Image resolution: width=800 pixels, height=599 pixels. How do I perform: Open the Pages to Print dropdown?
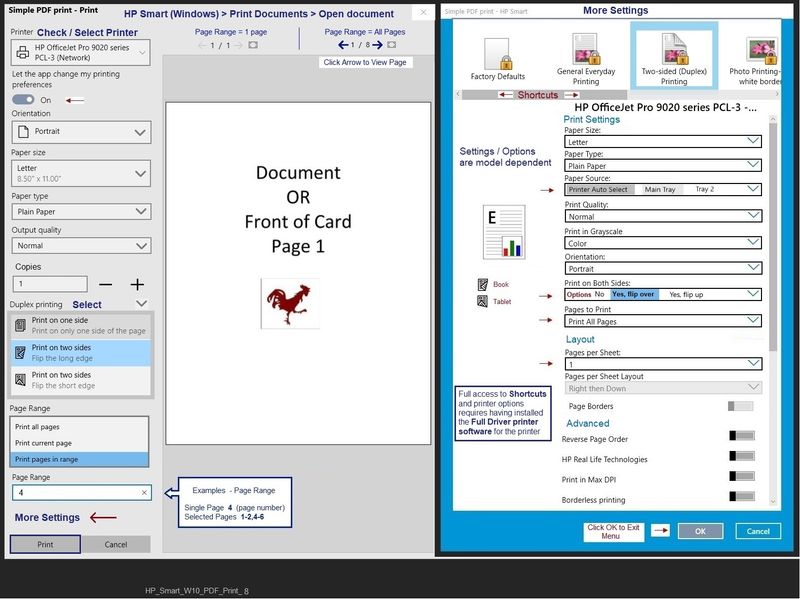(663, 321)
